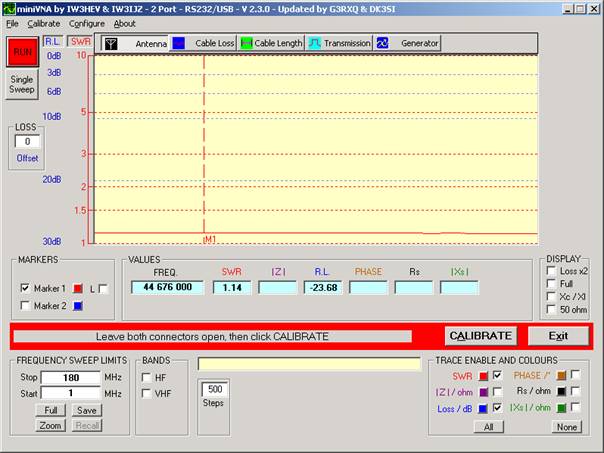Screen dimensions: 604x453
Task: Click the red SWR trace colour swatch
Action: [482, 376]
